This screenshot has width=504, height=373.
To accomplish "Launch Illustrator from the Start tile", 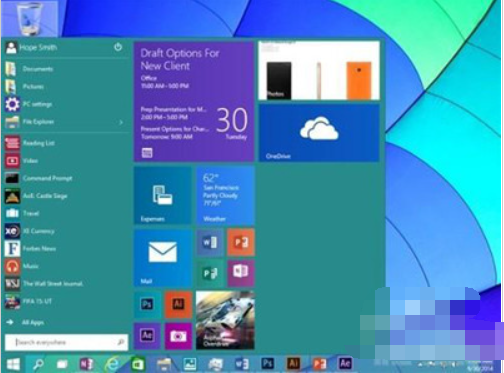I will point(178,305).
